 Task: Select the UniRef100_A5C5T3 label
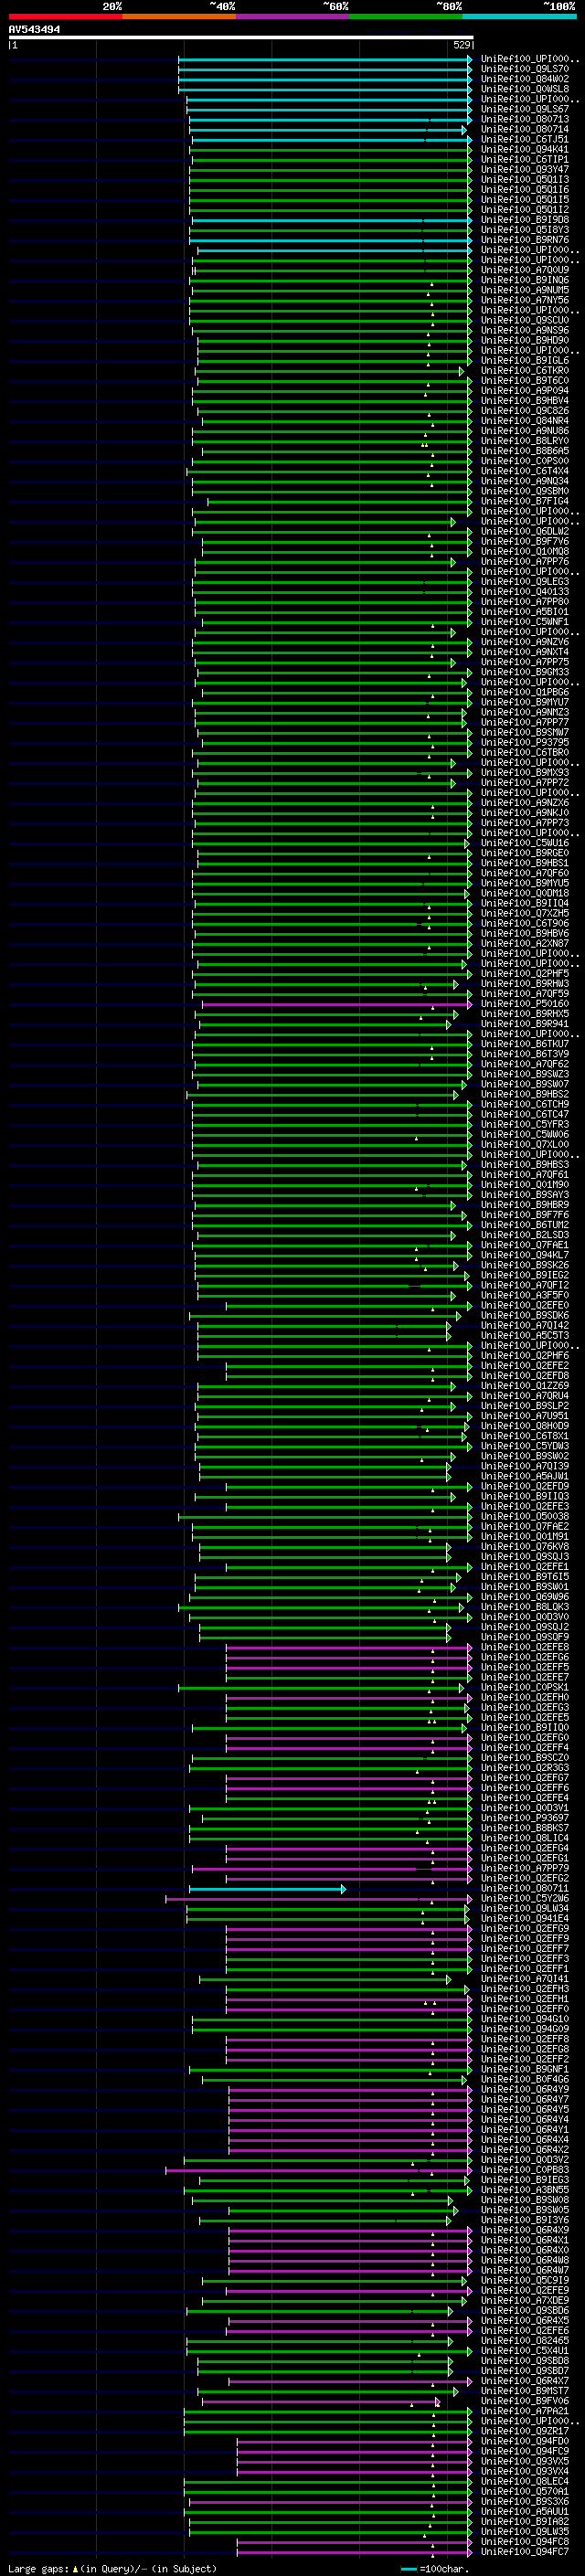click(x=525, y=1336)
